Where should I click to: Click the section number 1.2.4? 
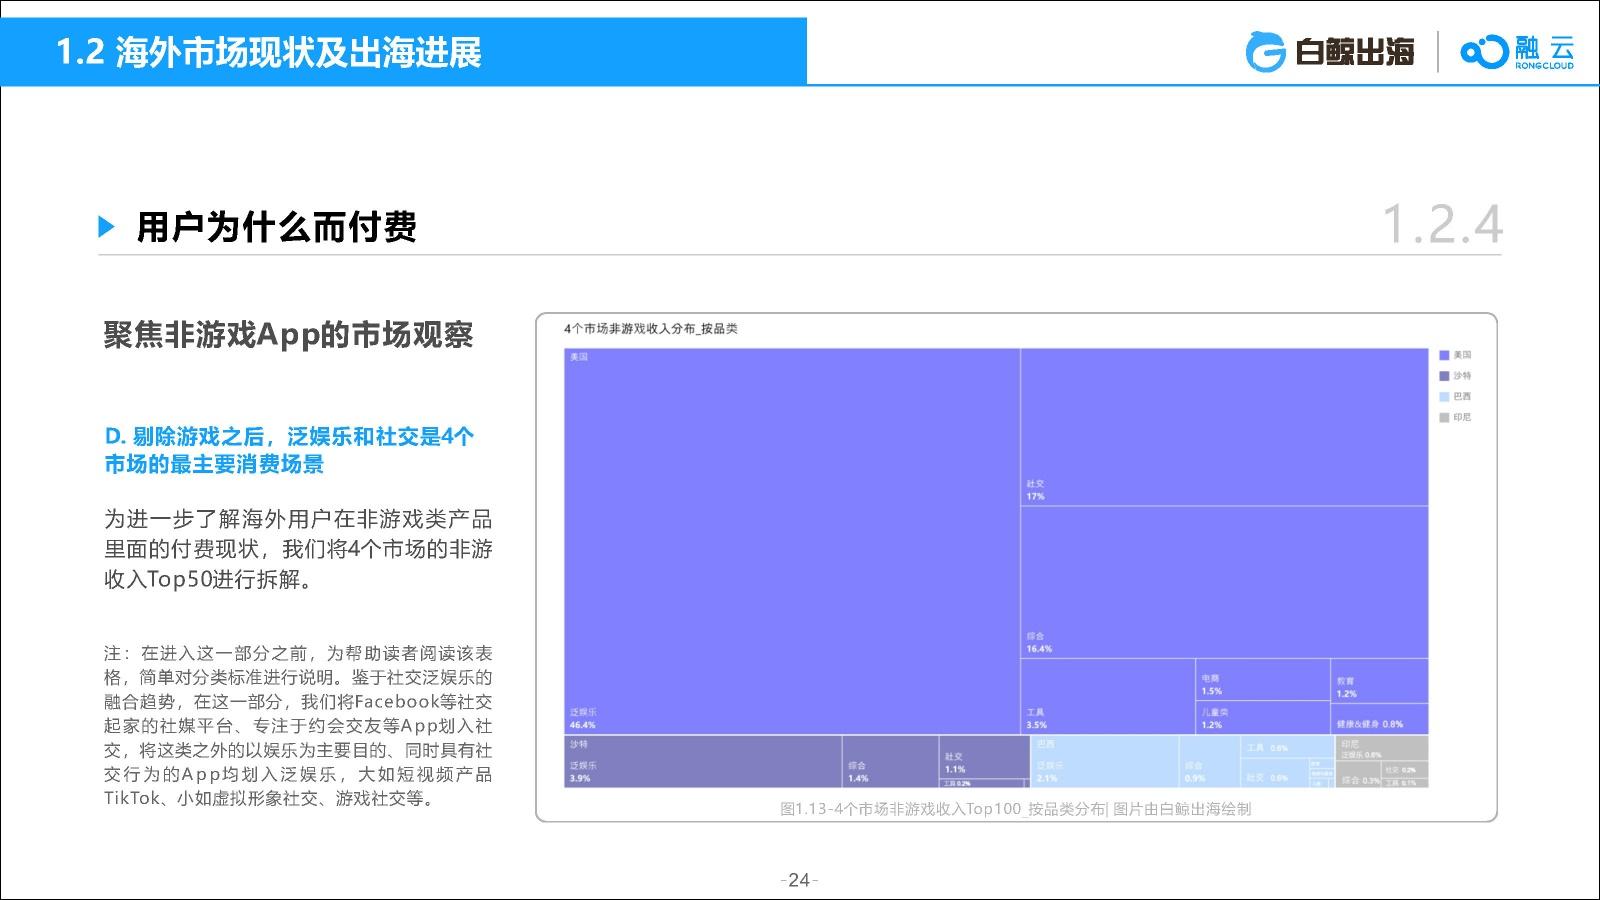(1441, 224)
